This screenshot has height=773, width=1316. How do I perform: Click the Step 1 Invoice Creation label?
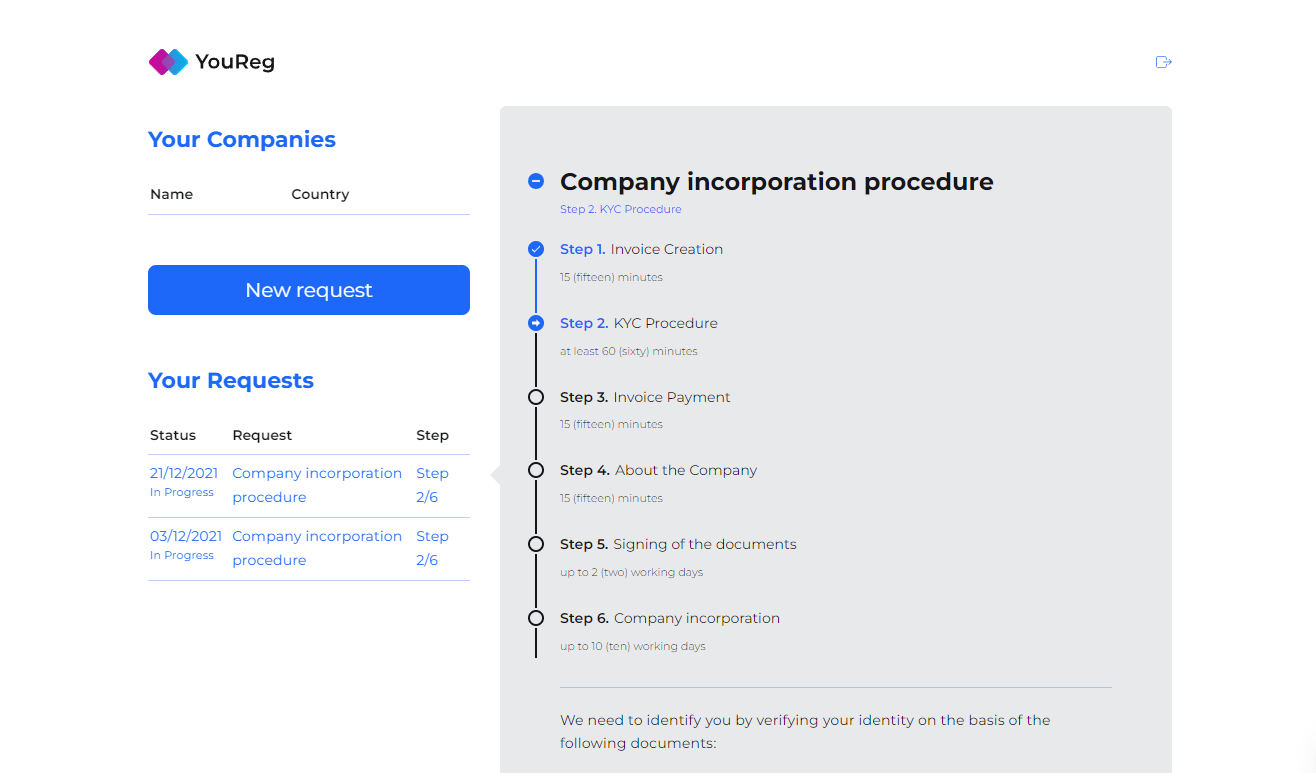coord(641,249)
